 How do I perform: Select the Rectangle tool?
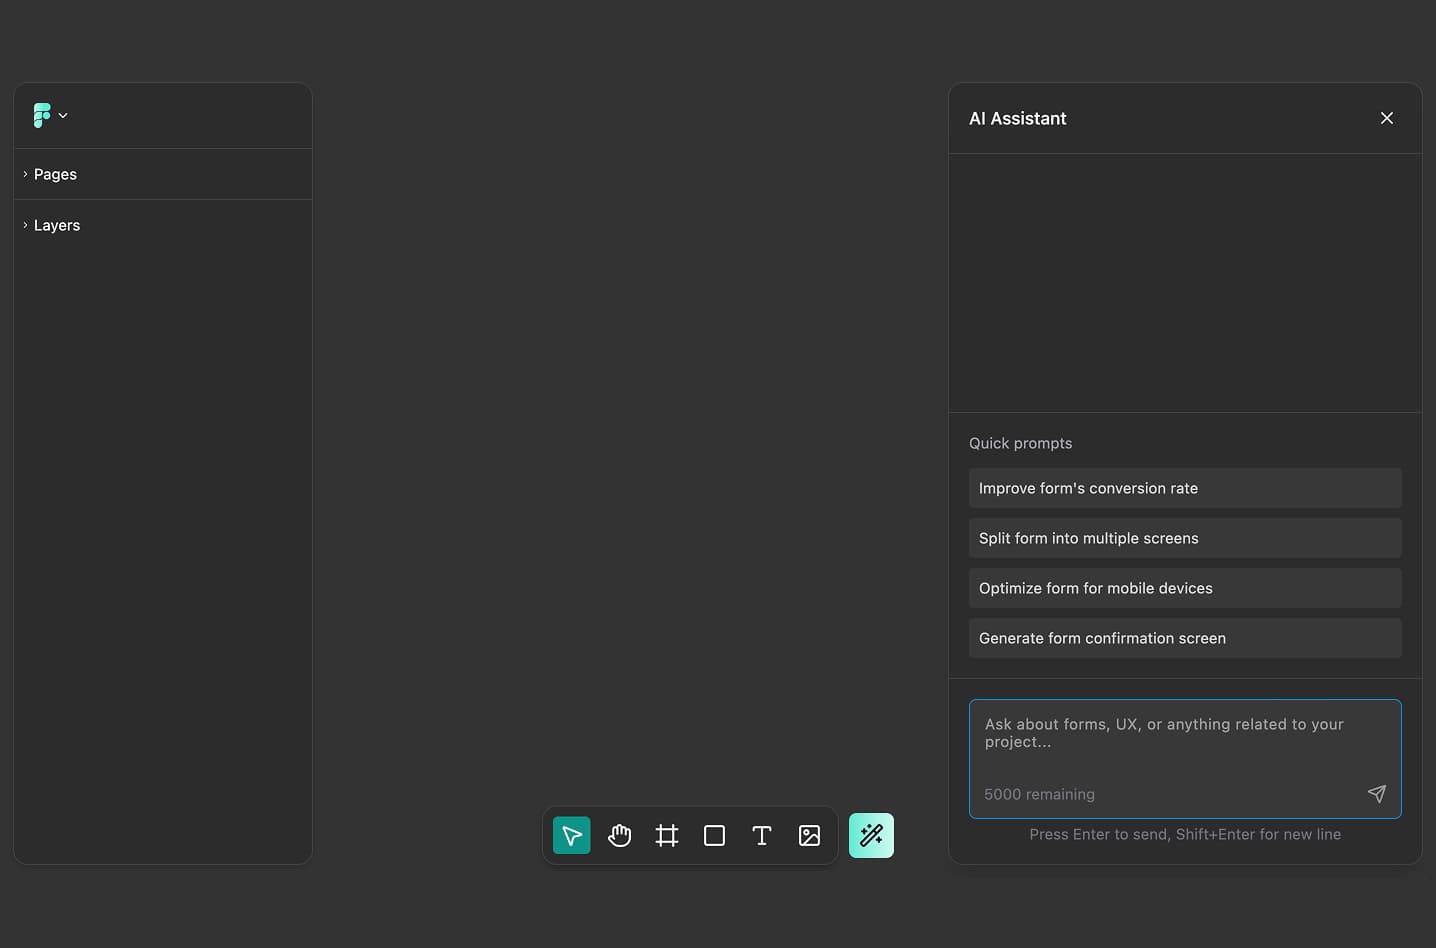714,835
